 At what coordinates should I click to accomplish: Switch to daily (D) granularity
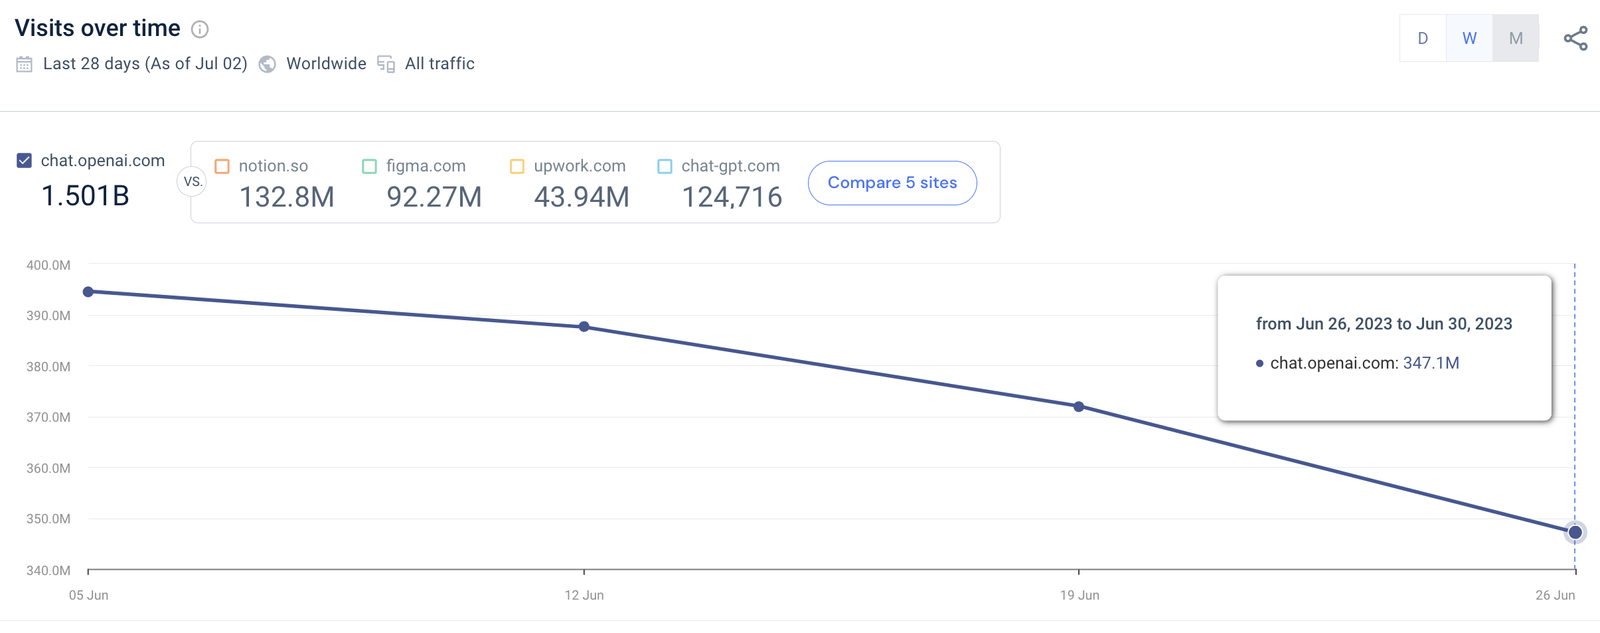(1422, 38)
